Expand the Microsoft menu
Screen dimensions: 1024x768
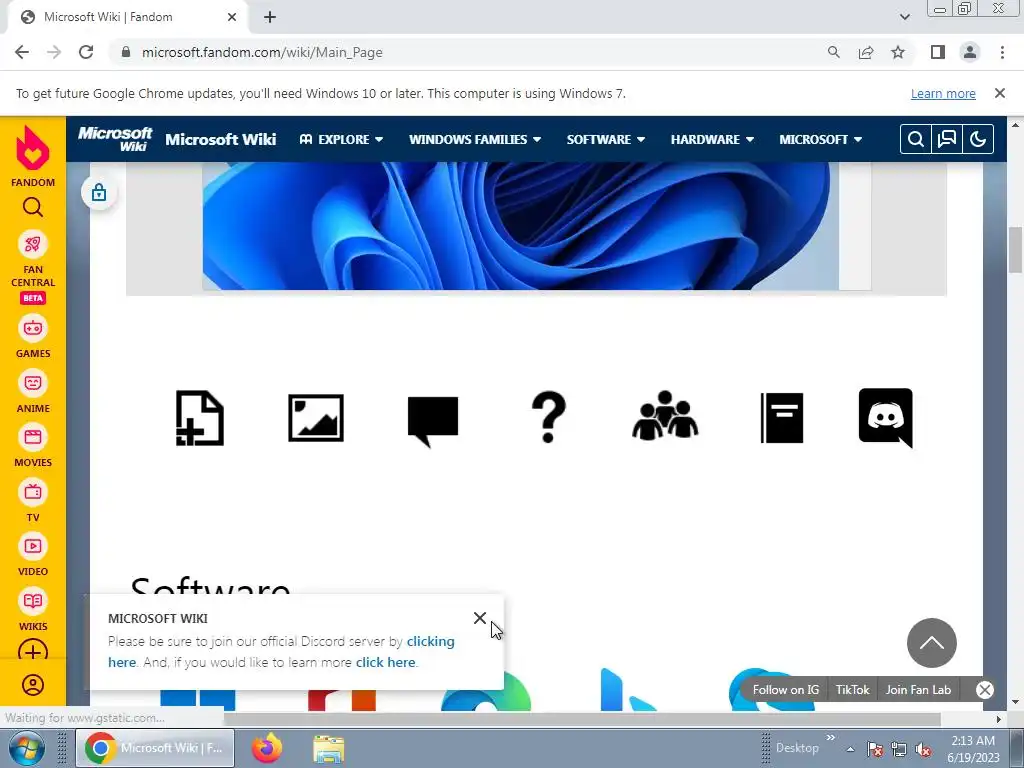[x=820, y=139]
